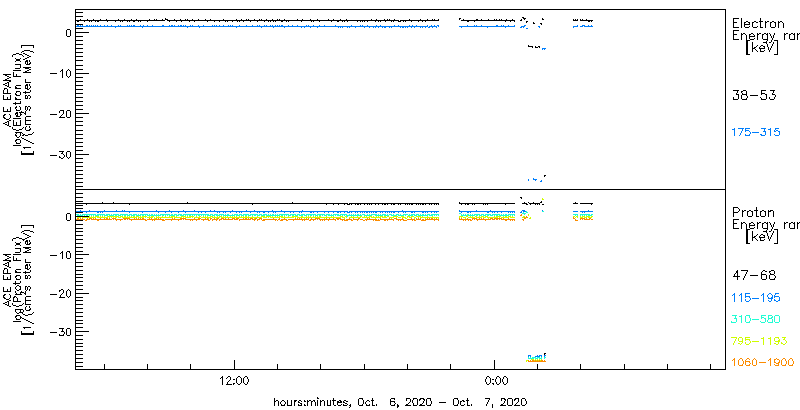Click the Electron legend heading
The height and width of the screenshot is (410, 800).
coord(758,23)
